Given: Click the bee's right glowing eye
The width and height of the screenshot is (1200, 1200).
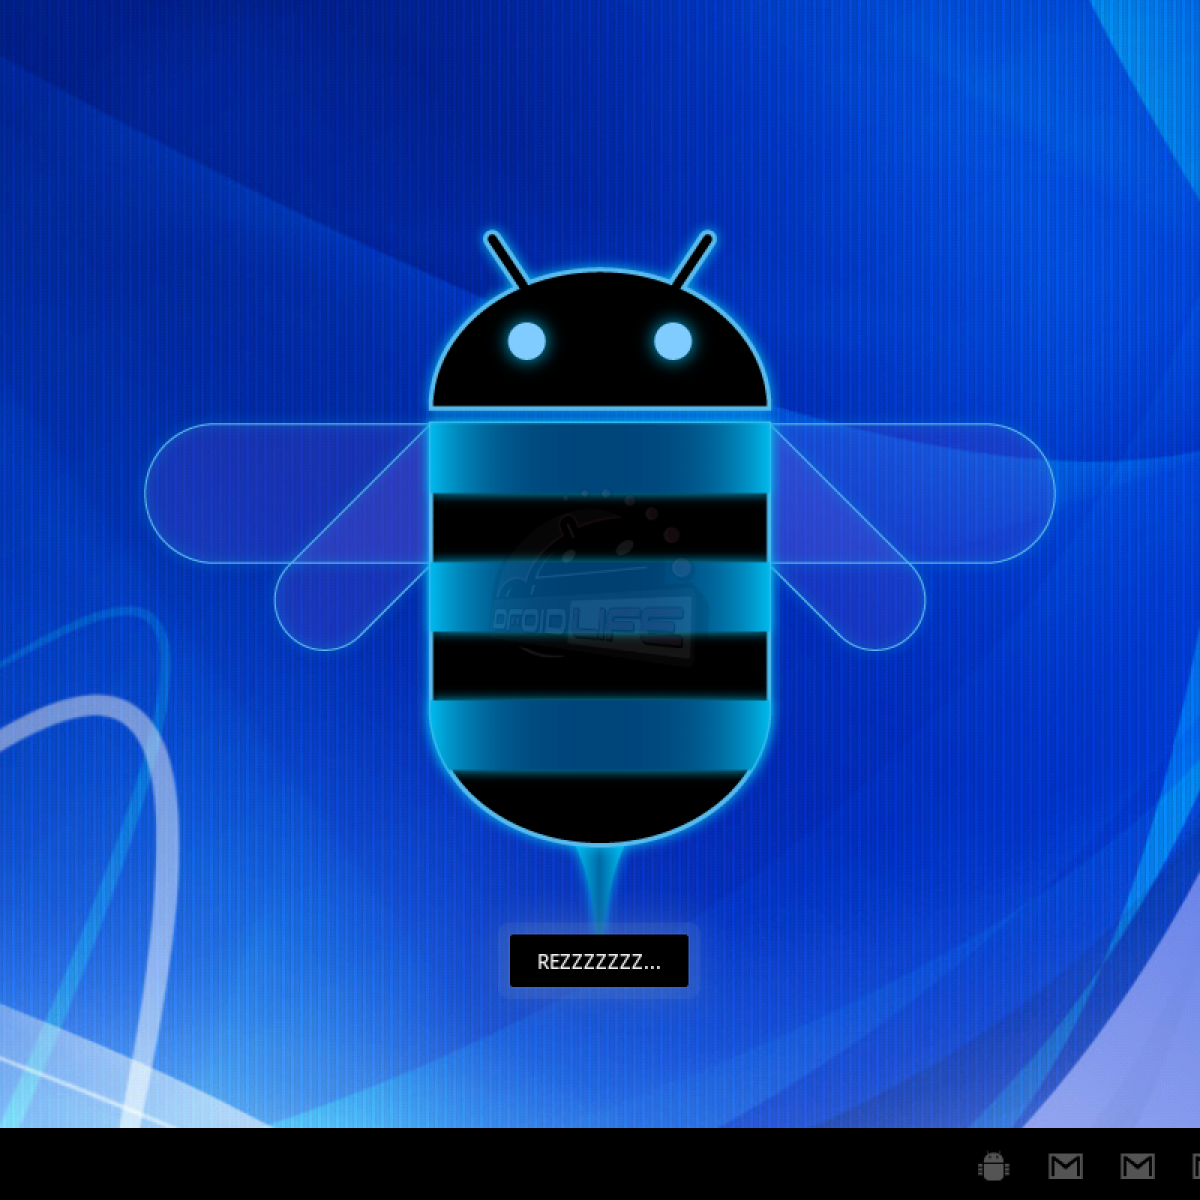Looking at the screenshot, I should click(x=673, y=341).
